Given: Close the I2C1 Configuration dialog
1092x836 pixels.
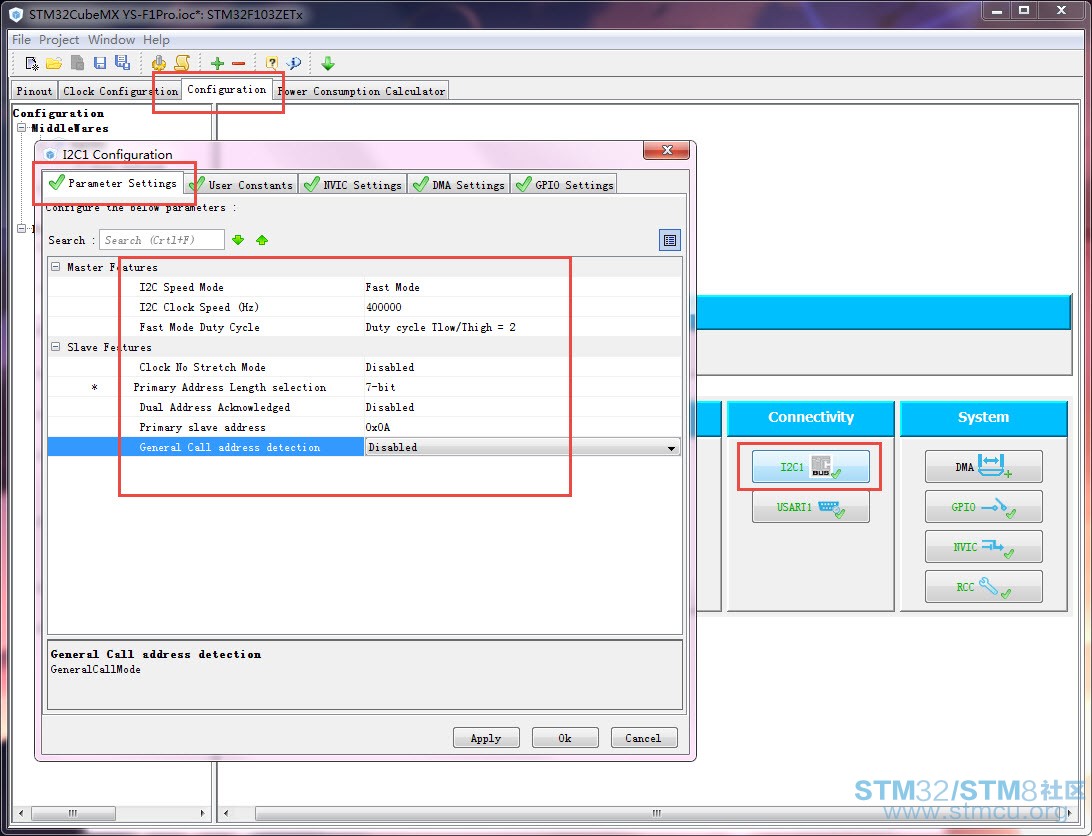Looking at the screenshot, I should coord(666,150).
